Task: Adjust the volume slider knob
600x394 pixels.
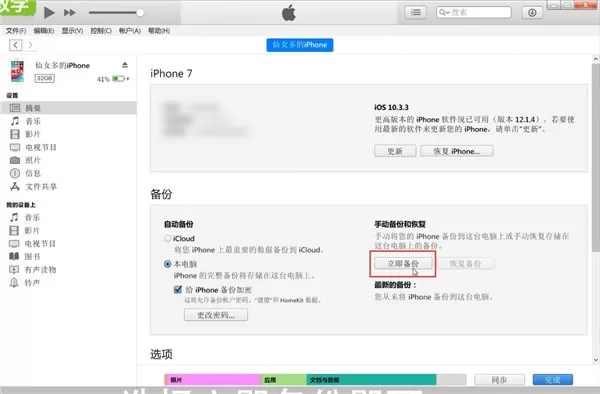Action: pyautogui.click(x=140, y=13)
